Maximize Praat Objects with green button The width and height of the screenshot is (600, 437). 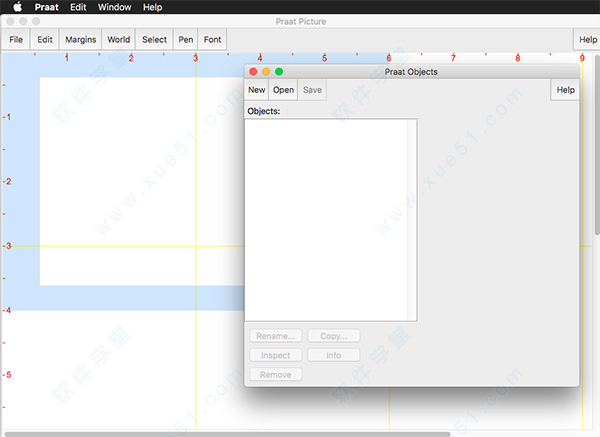coord(279,72)
